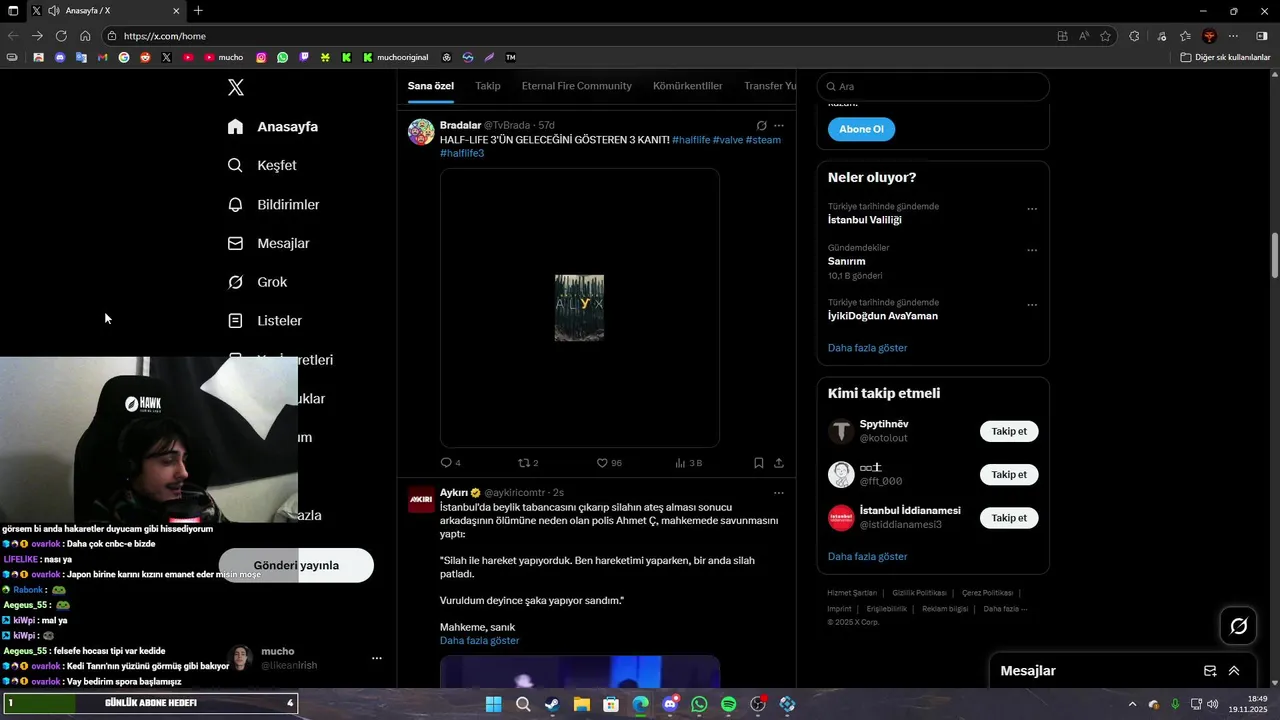Open a new browser tab
Image resolution: width=1280 pixels, height=720 pixels.
click(198, 11)
